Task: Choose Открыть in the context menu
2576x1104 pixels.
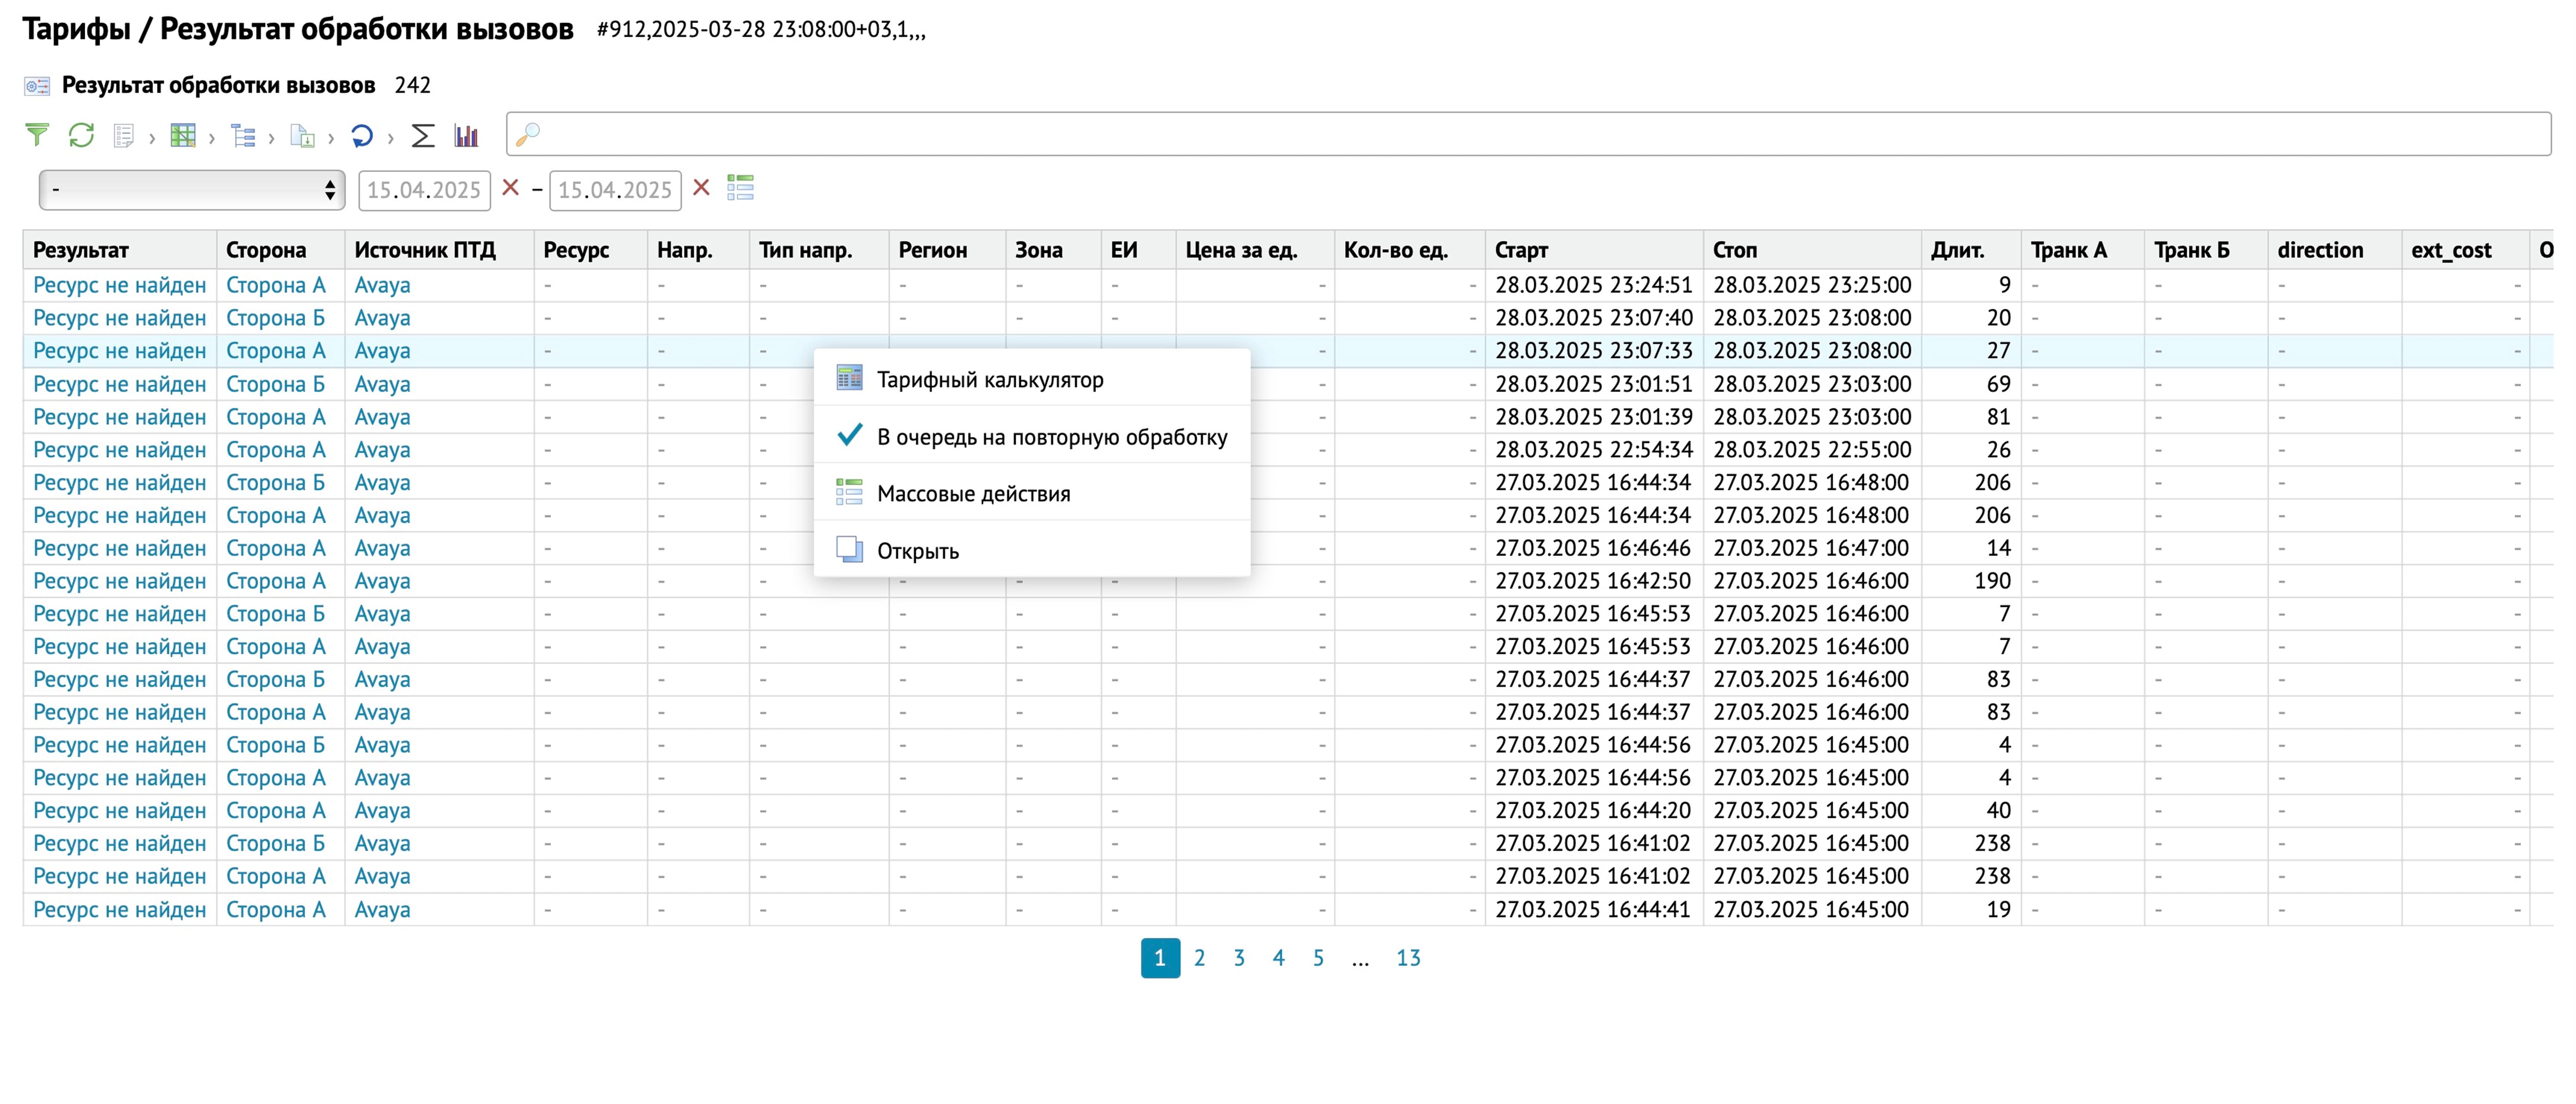Action: [1032, 550]
